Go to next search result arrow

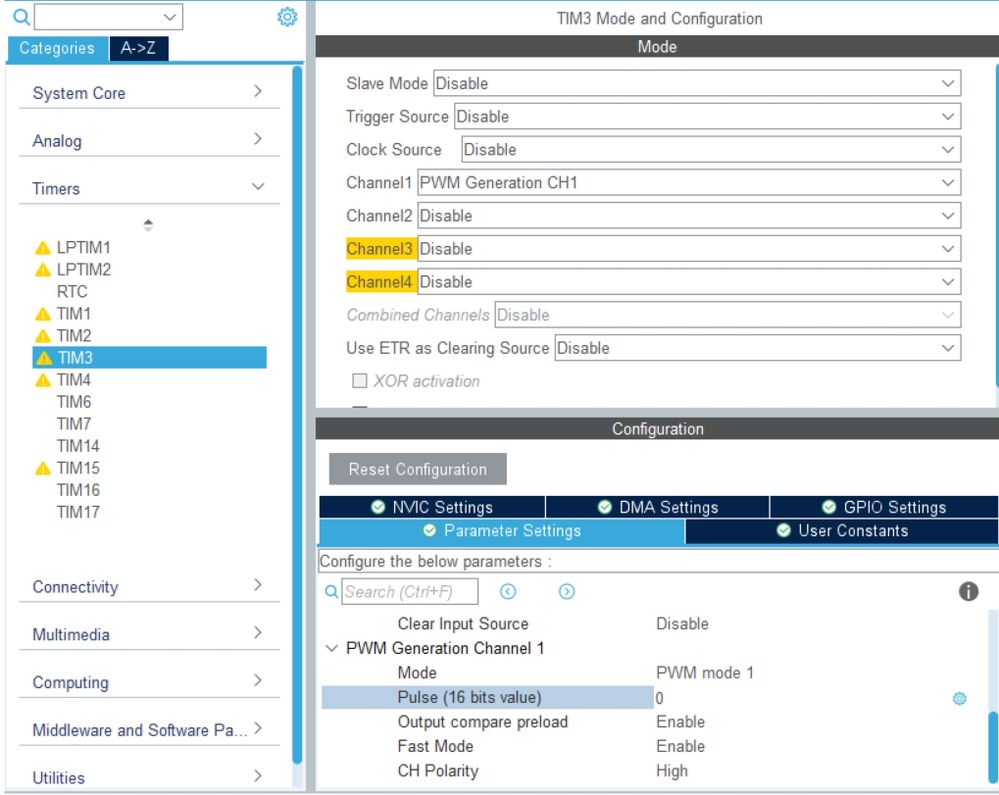click(x=566, y=592)
